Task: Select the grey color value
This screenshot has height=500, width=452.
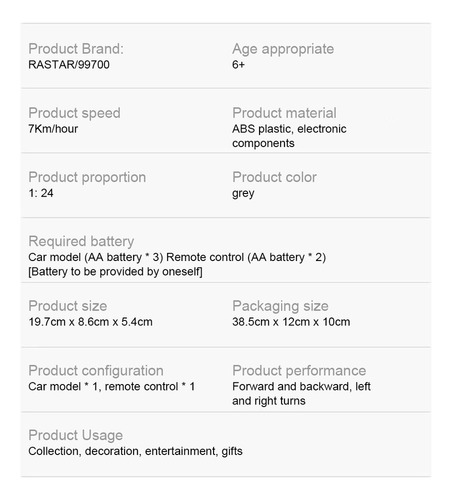Action: [243, 194]
